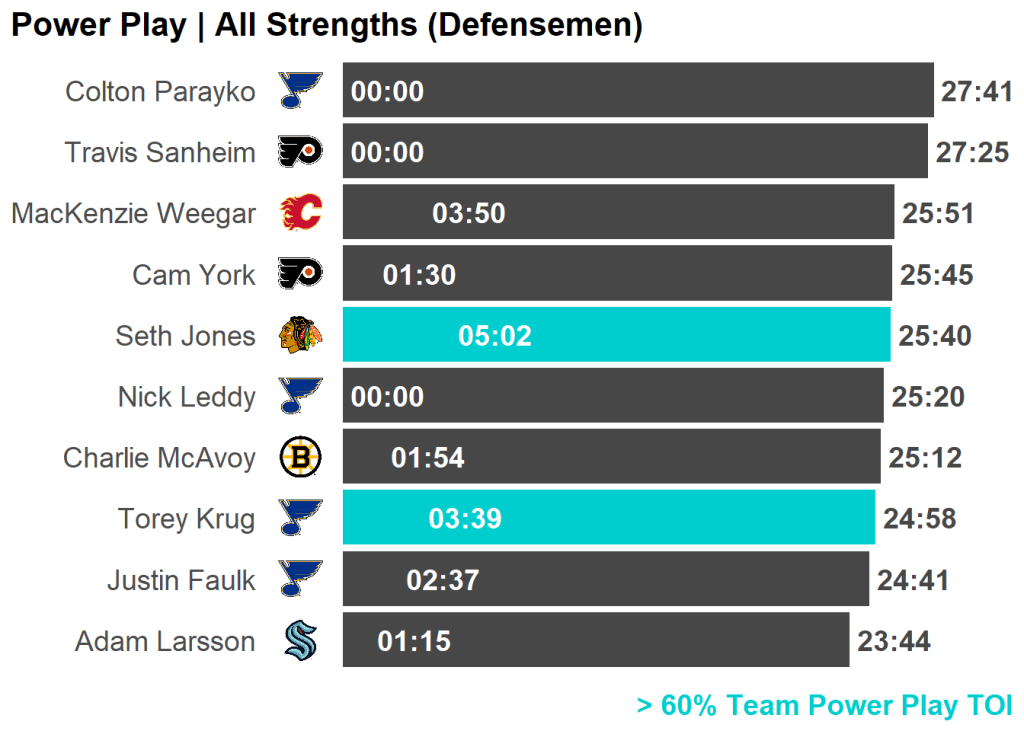Click the Seattle Kraken logo

300,640
